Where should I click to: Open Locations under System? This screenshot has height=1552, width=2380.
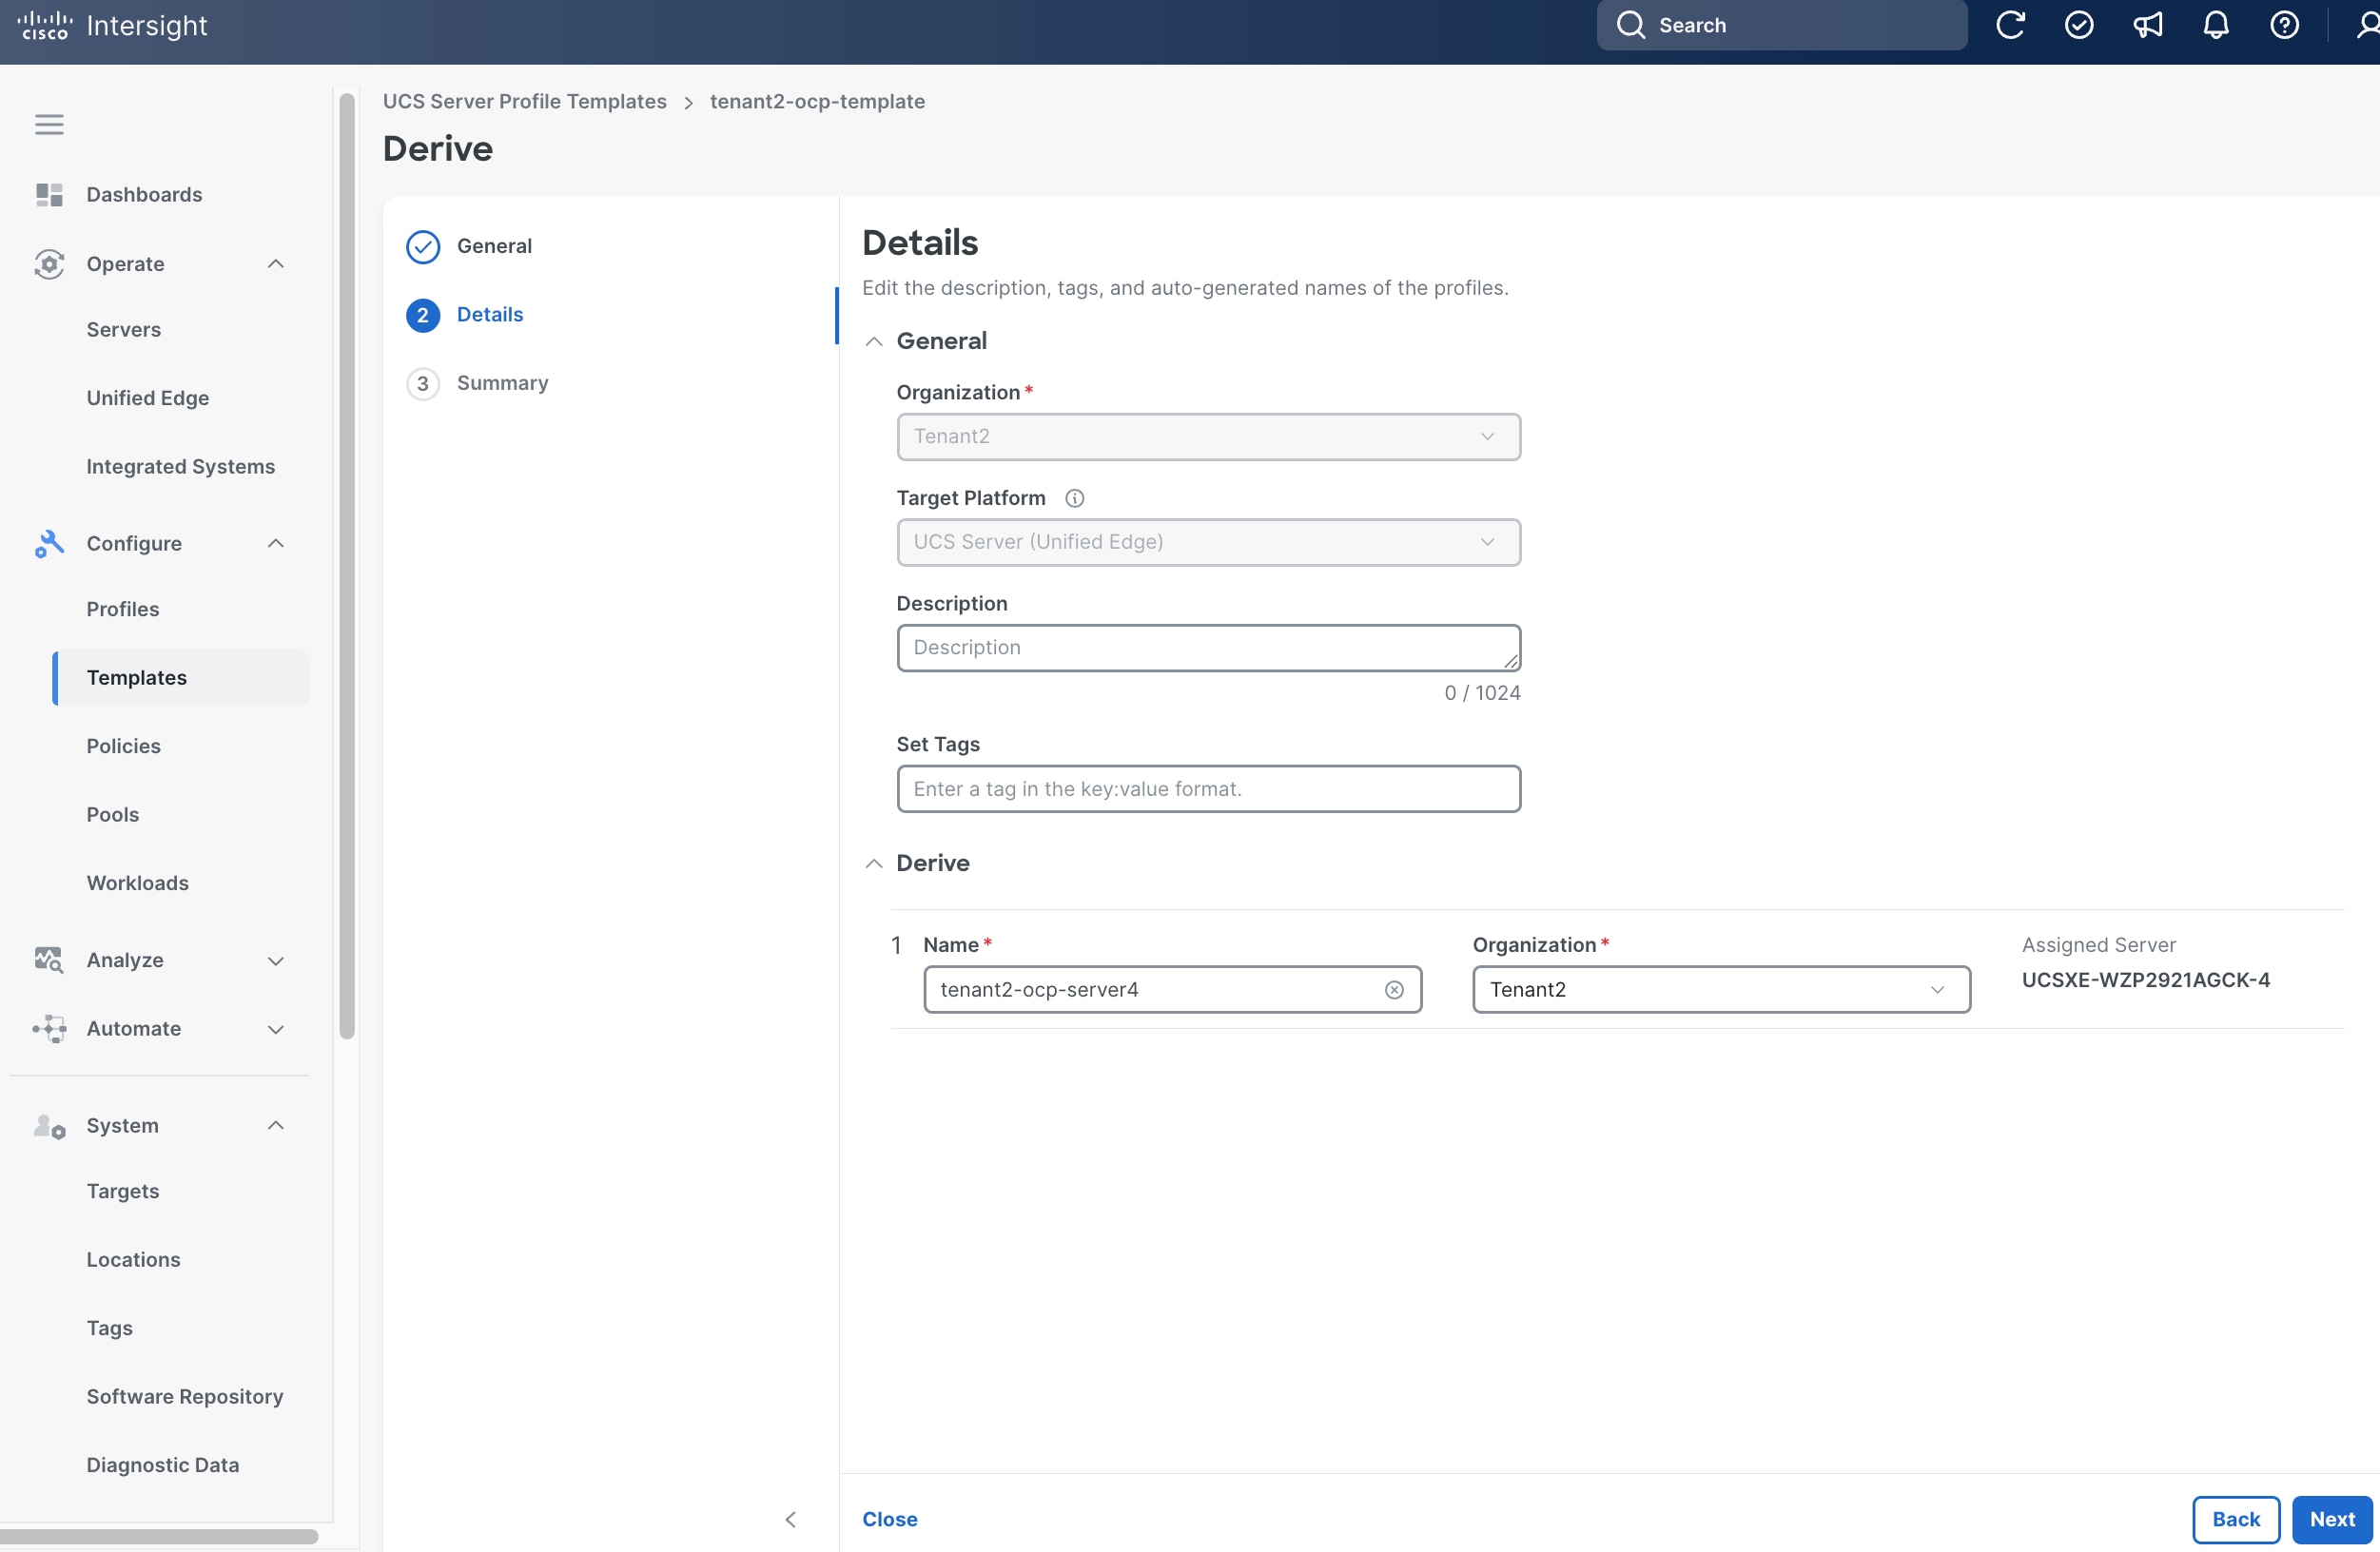click(x=133, y=1260)
